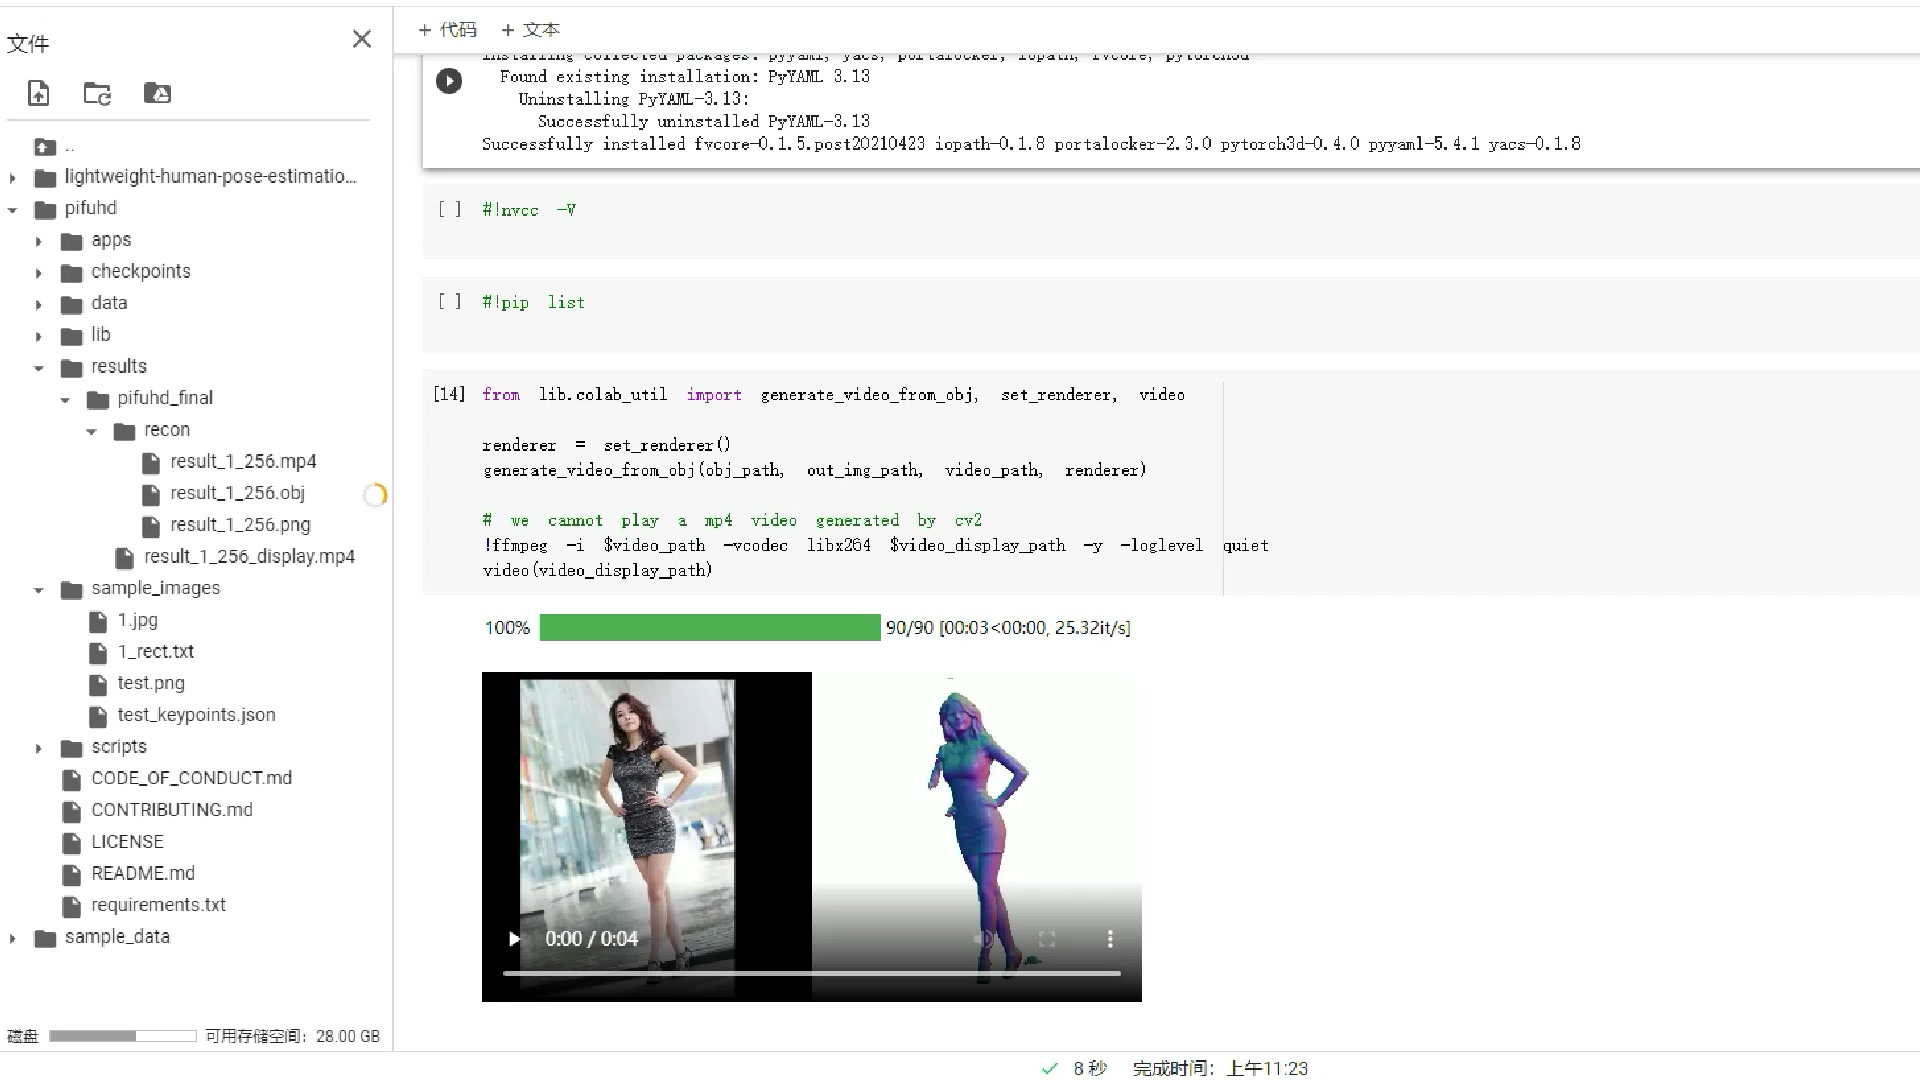Go up to parent directory
Viewport: 1920px width, 1080px height.
(45, 147)
